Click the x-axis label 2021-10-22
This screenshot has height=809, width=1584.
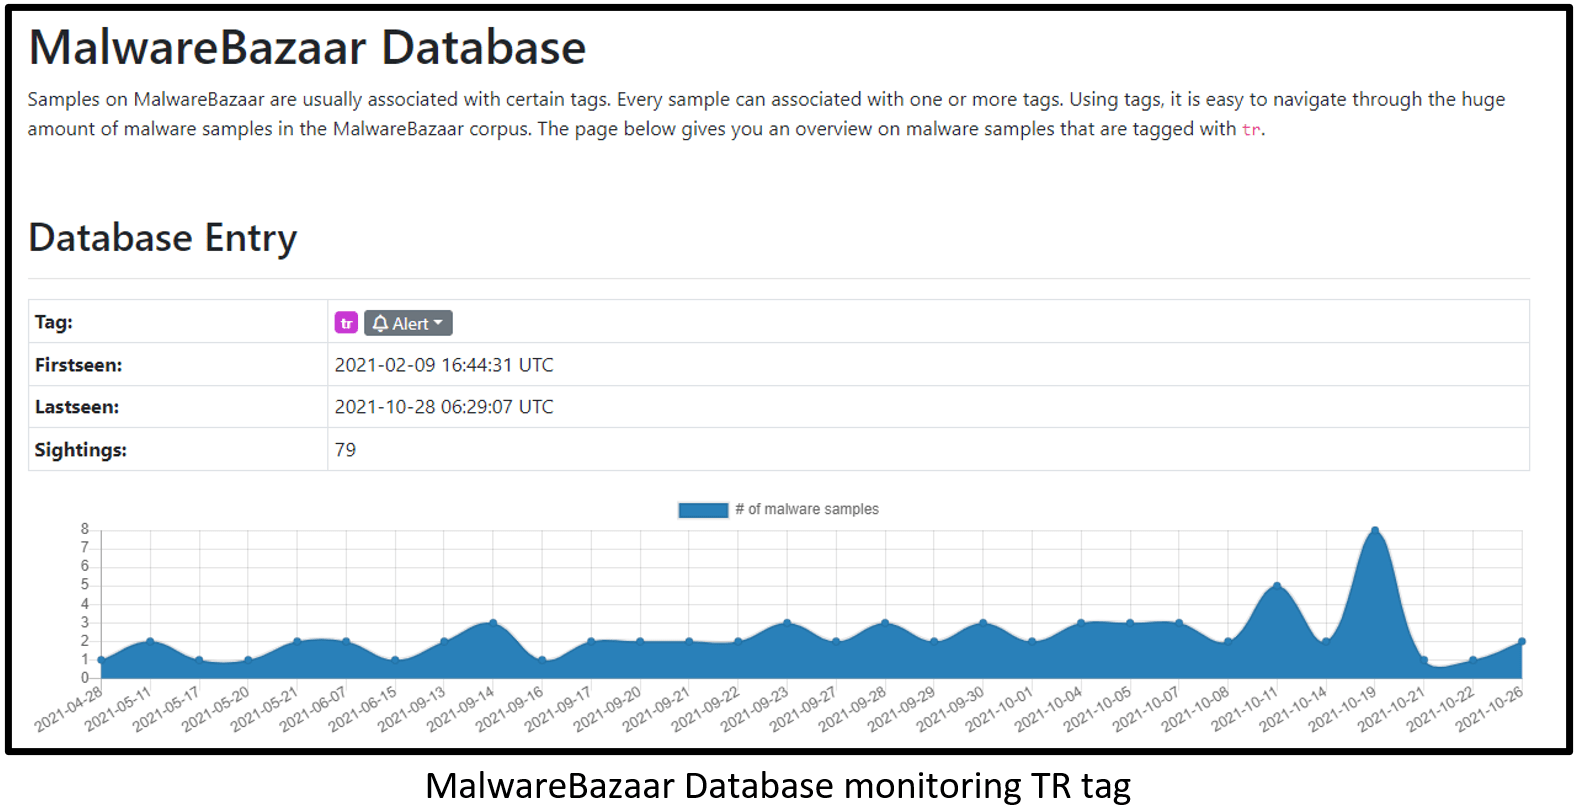coord(1441,708)
